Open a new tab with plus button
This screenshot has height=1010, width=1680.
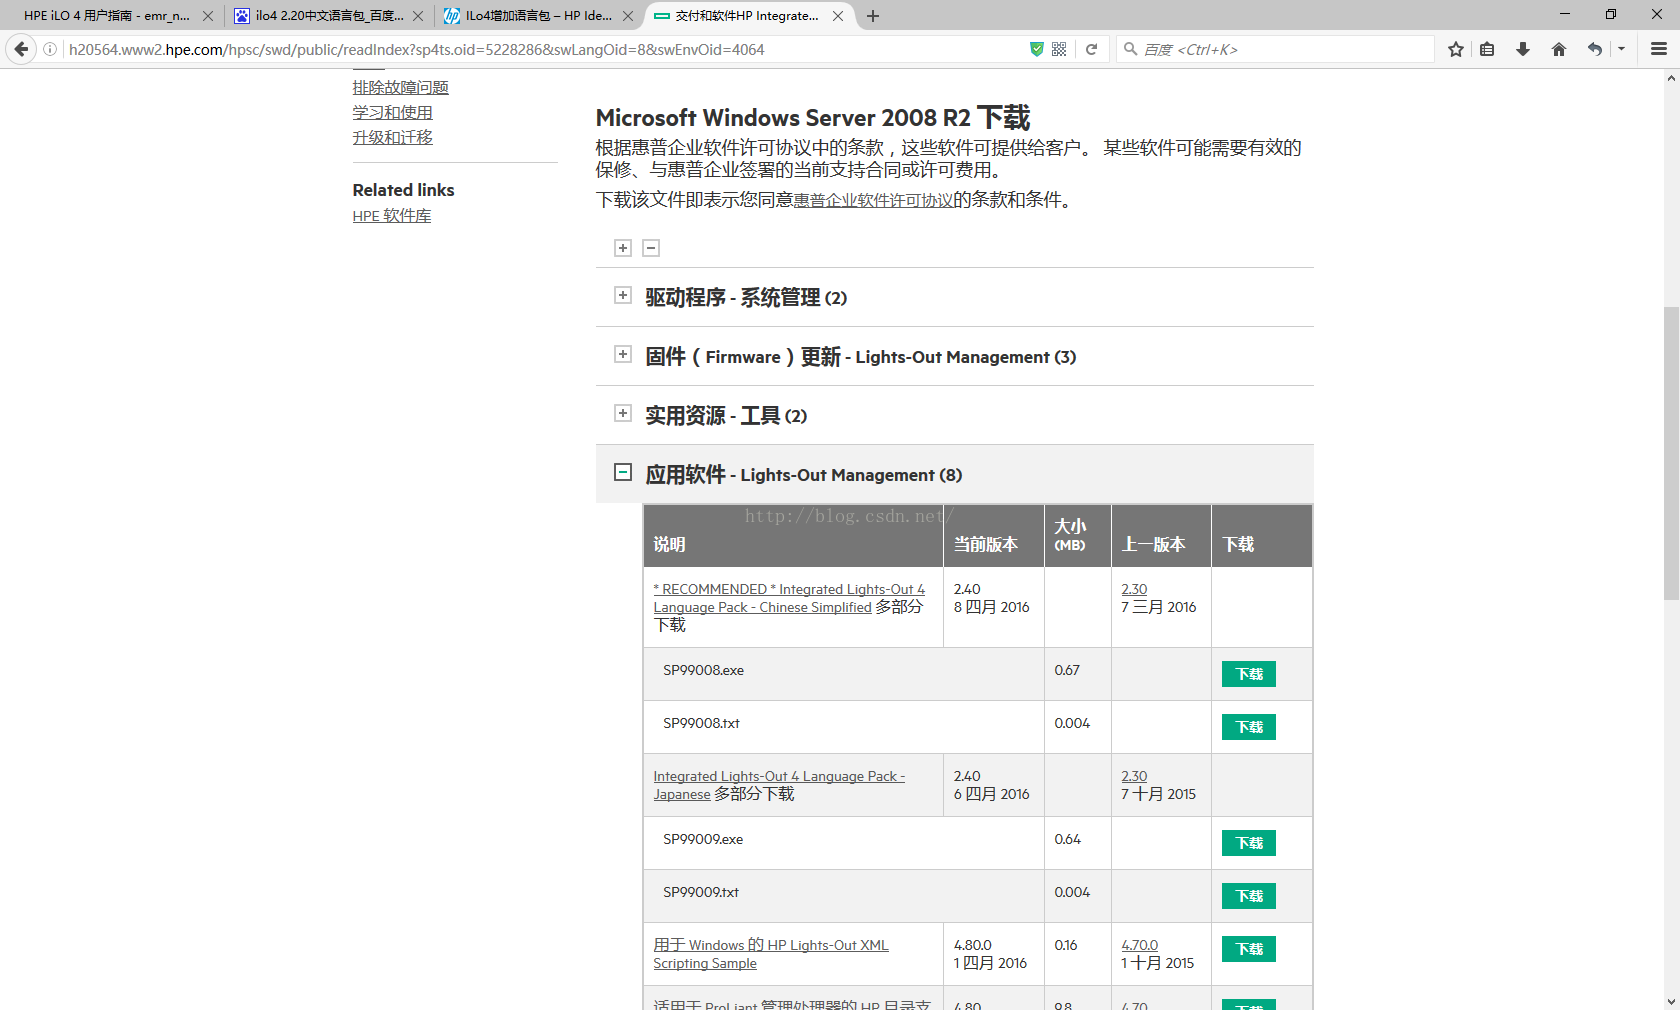(873, 16)
